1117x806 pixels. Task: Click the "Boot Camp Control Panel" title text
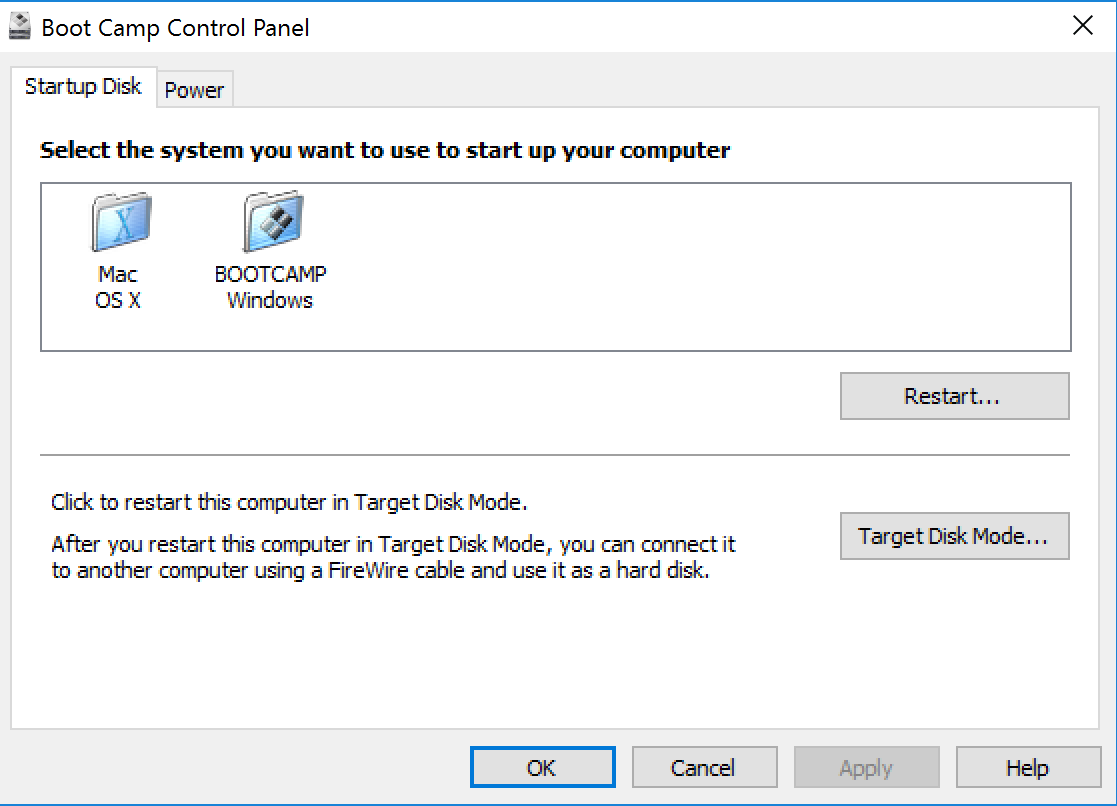coord(175,27)
